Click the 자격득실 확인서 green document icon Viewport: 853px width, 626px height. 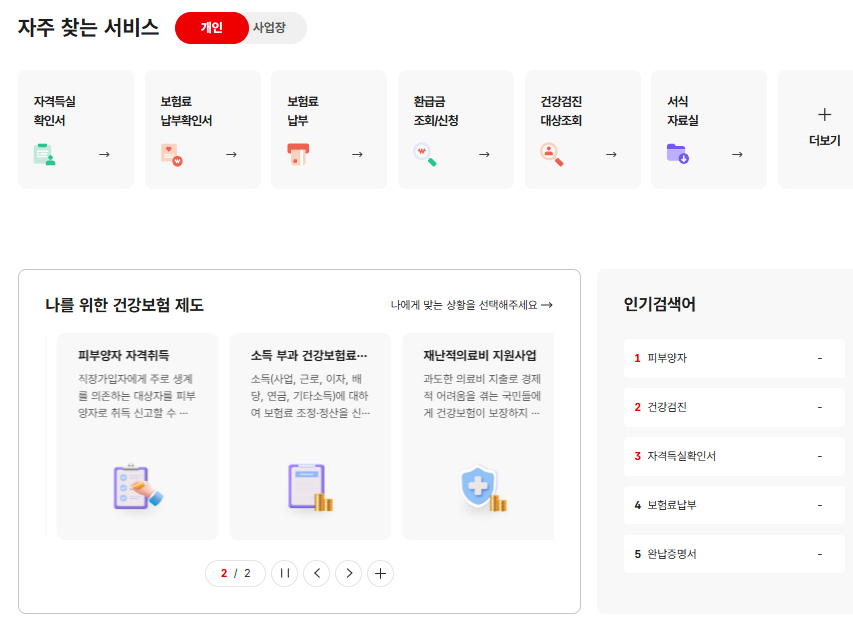[44, 154]
